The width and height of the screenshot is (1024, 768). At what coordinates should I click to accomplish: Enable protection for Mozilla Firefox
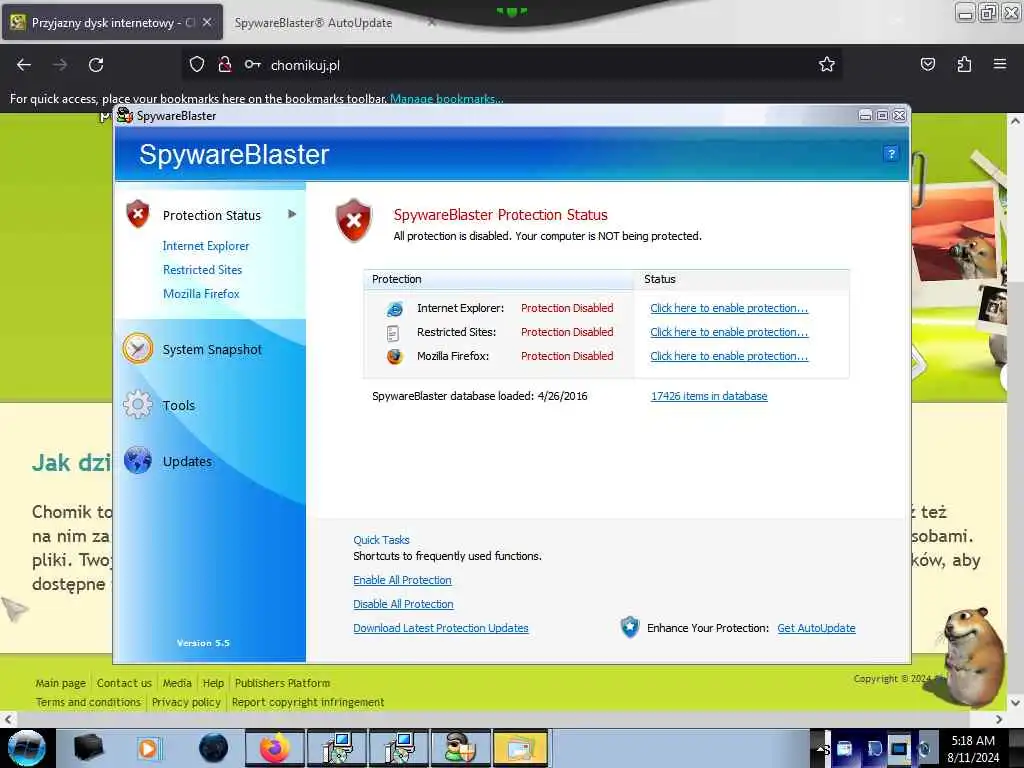(x=729, y=357)
